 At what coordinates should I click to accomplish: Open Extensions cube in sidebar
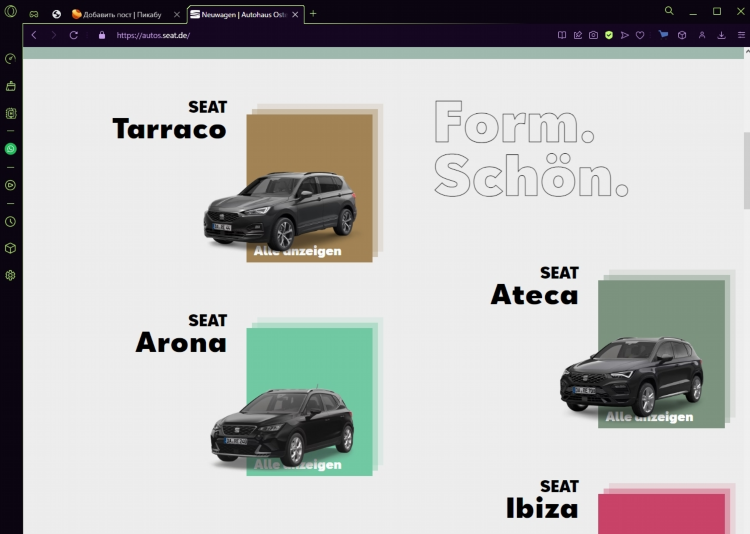click(x=11, y=248)
